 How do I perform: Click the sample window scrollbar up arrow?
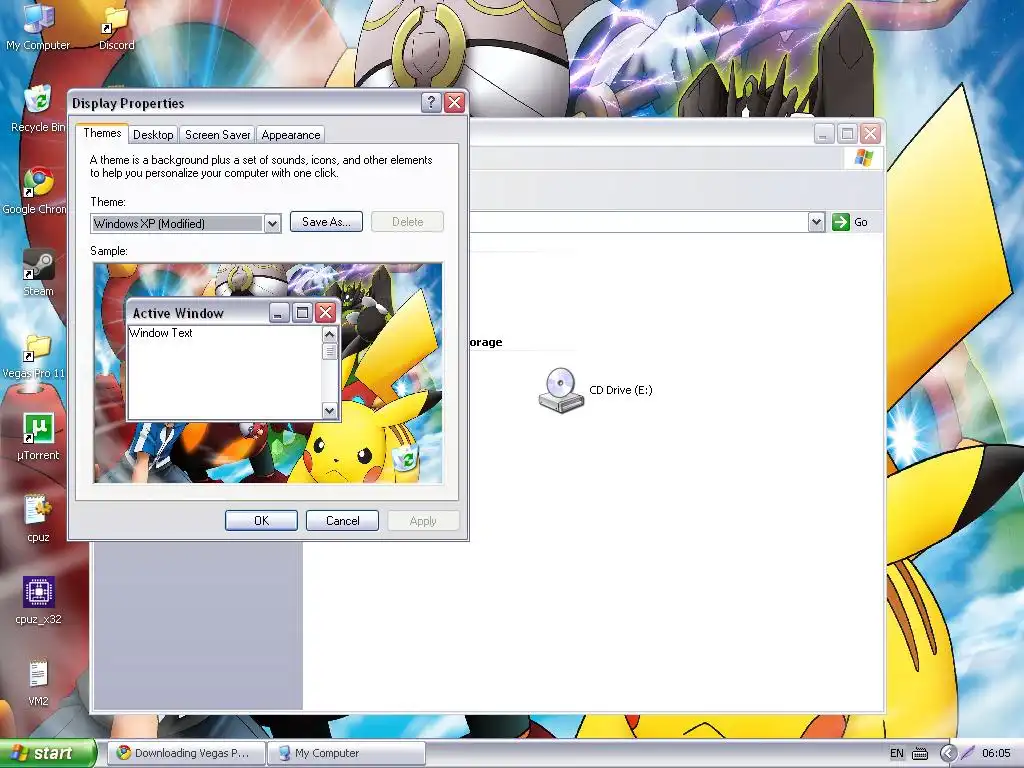(x=329, y=334)
